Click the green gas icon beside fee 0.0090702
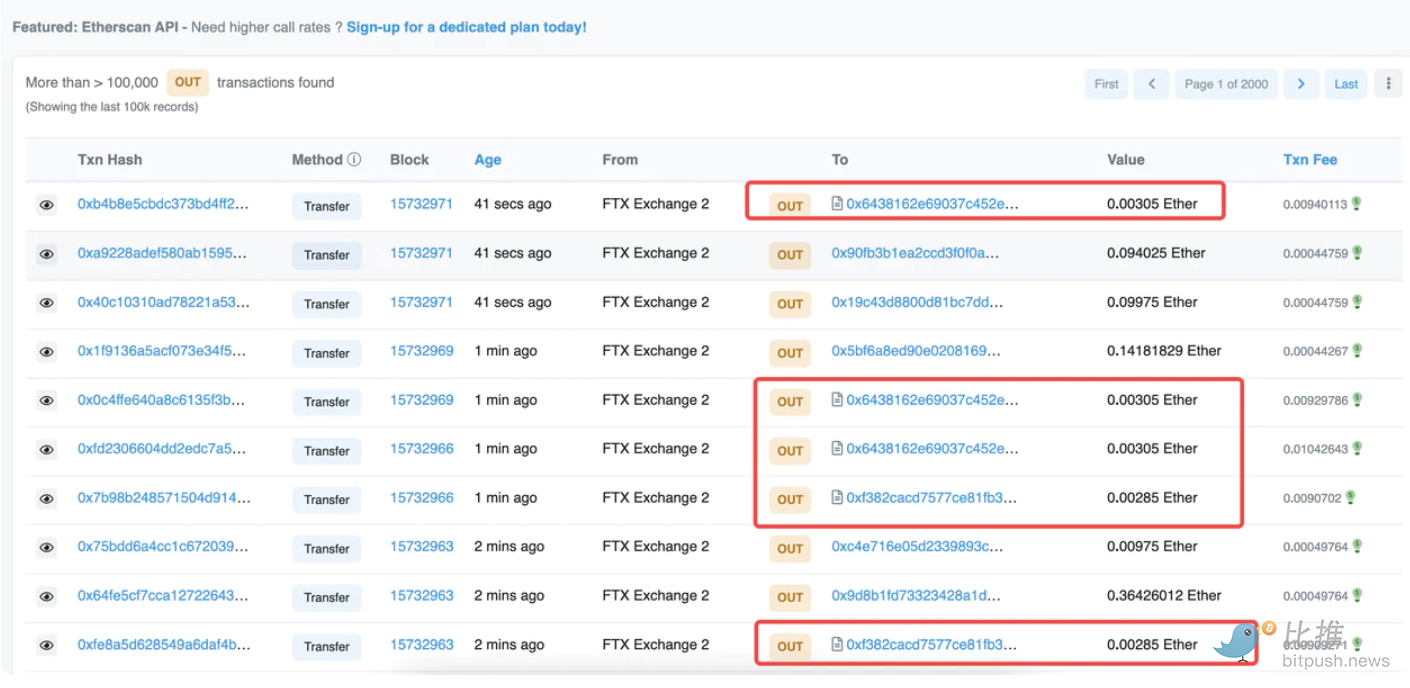This screenshot has height=688, width=1410. tap(1351, 498)
